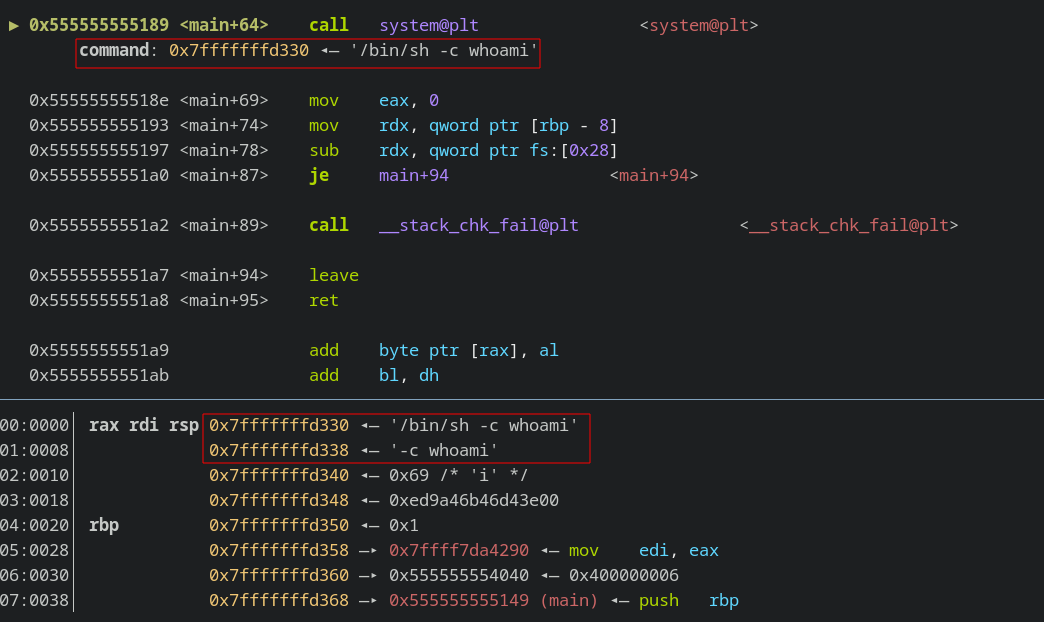
Task: Click the '/bin/sh -c whoami' command string
Action: pos(444,51)
